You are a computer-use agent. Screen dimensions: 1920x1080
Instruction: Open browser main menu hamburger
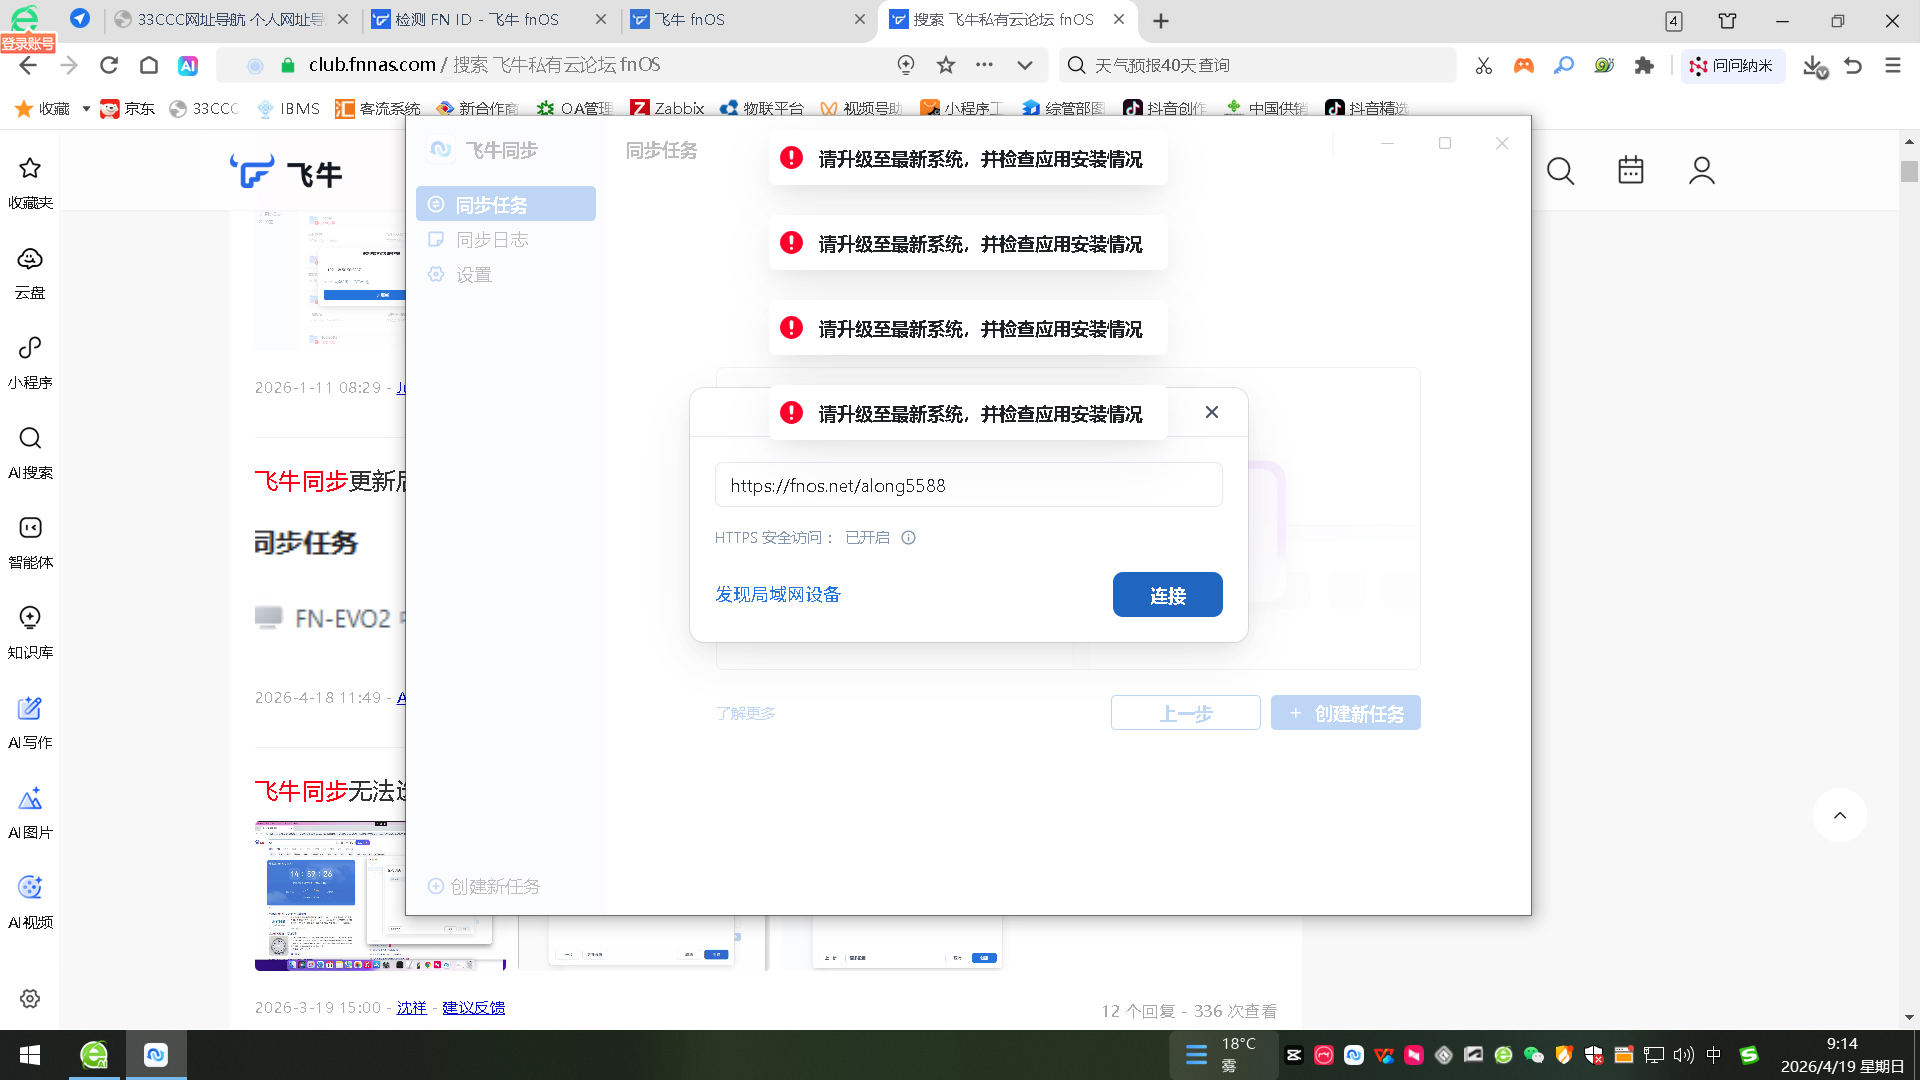[1893, 65]
